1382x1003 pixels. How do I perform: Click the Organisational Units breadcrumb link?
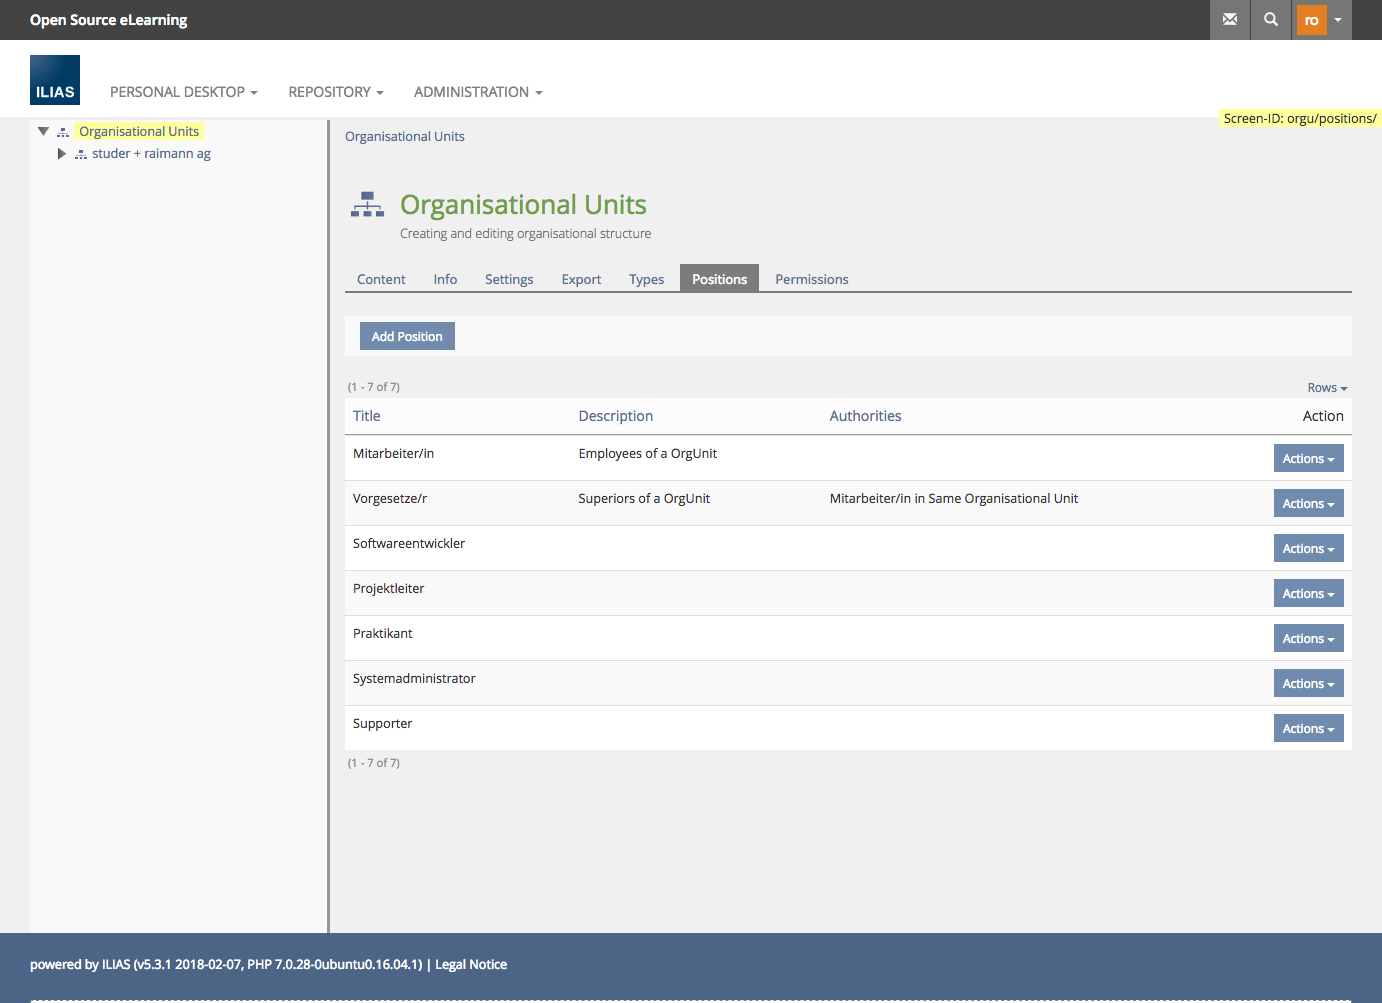click(404, 137)
